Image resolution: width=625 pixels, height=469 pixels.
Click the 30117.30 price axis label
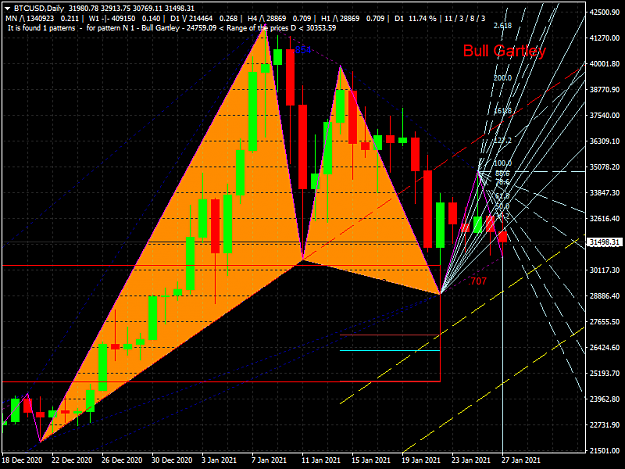click(605, 270)
